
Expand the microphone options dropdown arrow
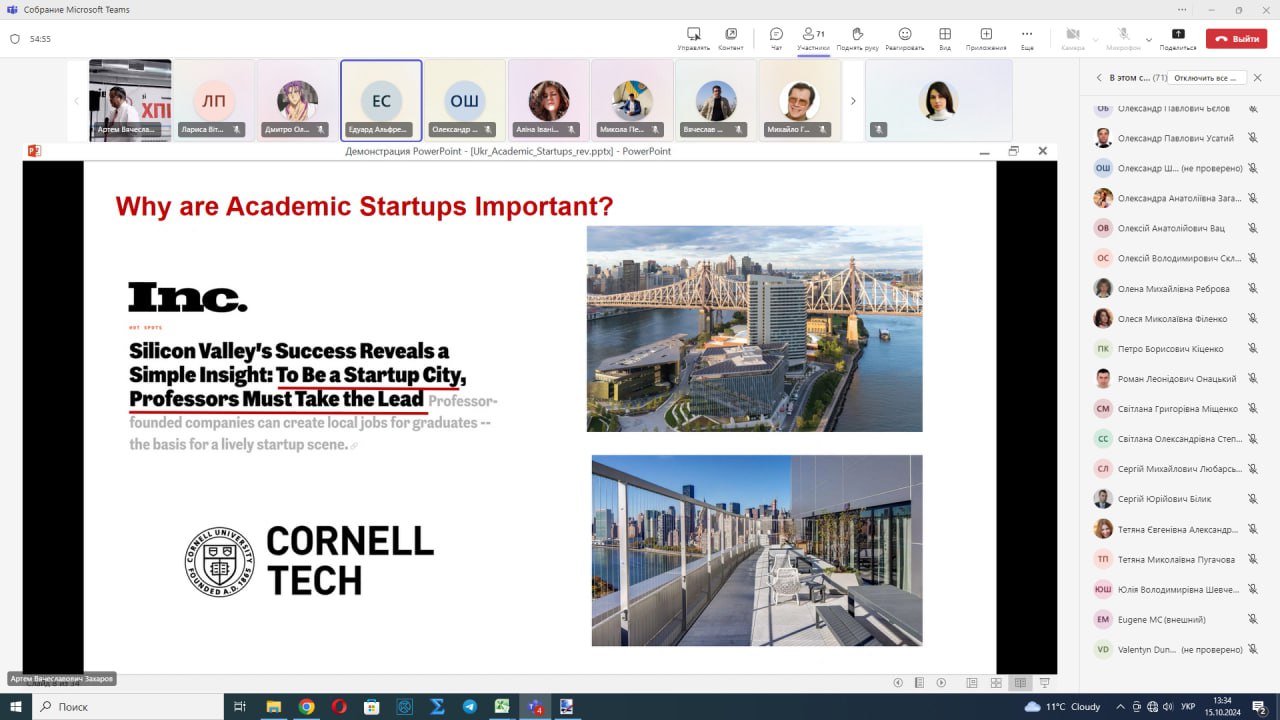[1149, 40]
